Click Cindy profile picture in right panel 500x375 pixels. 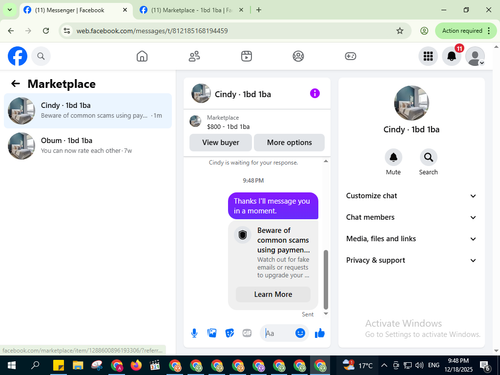point(411,103)
